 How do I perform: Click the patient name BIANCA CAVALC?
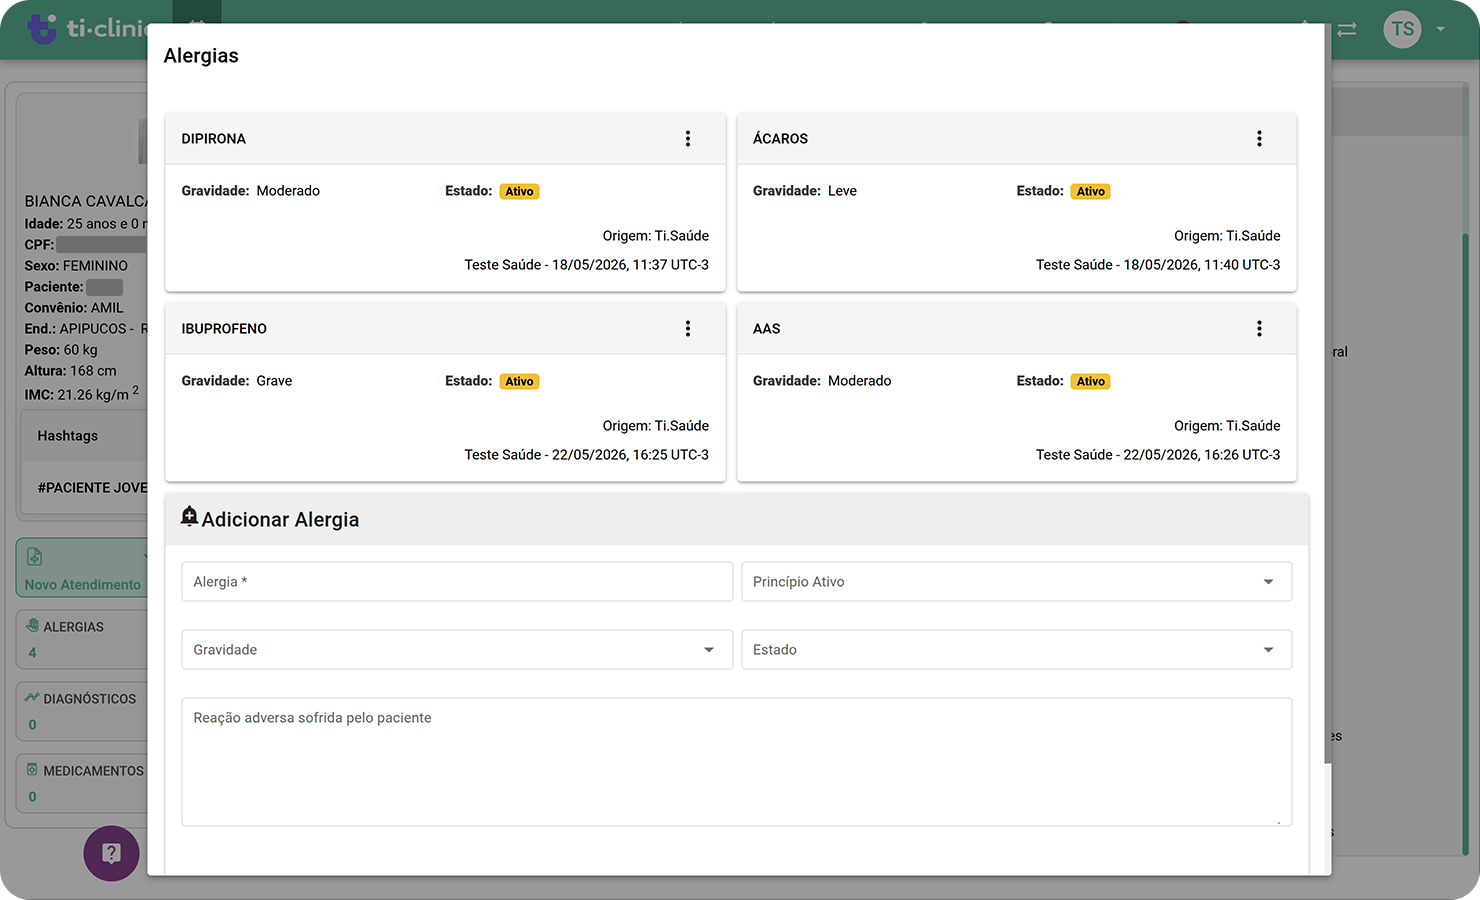point(86,201)
